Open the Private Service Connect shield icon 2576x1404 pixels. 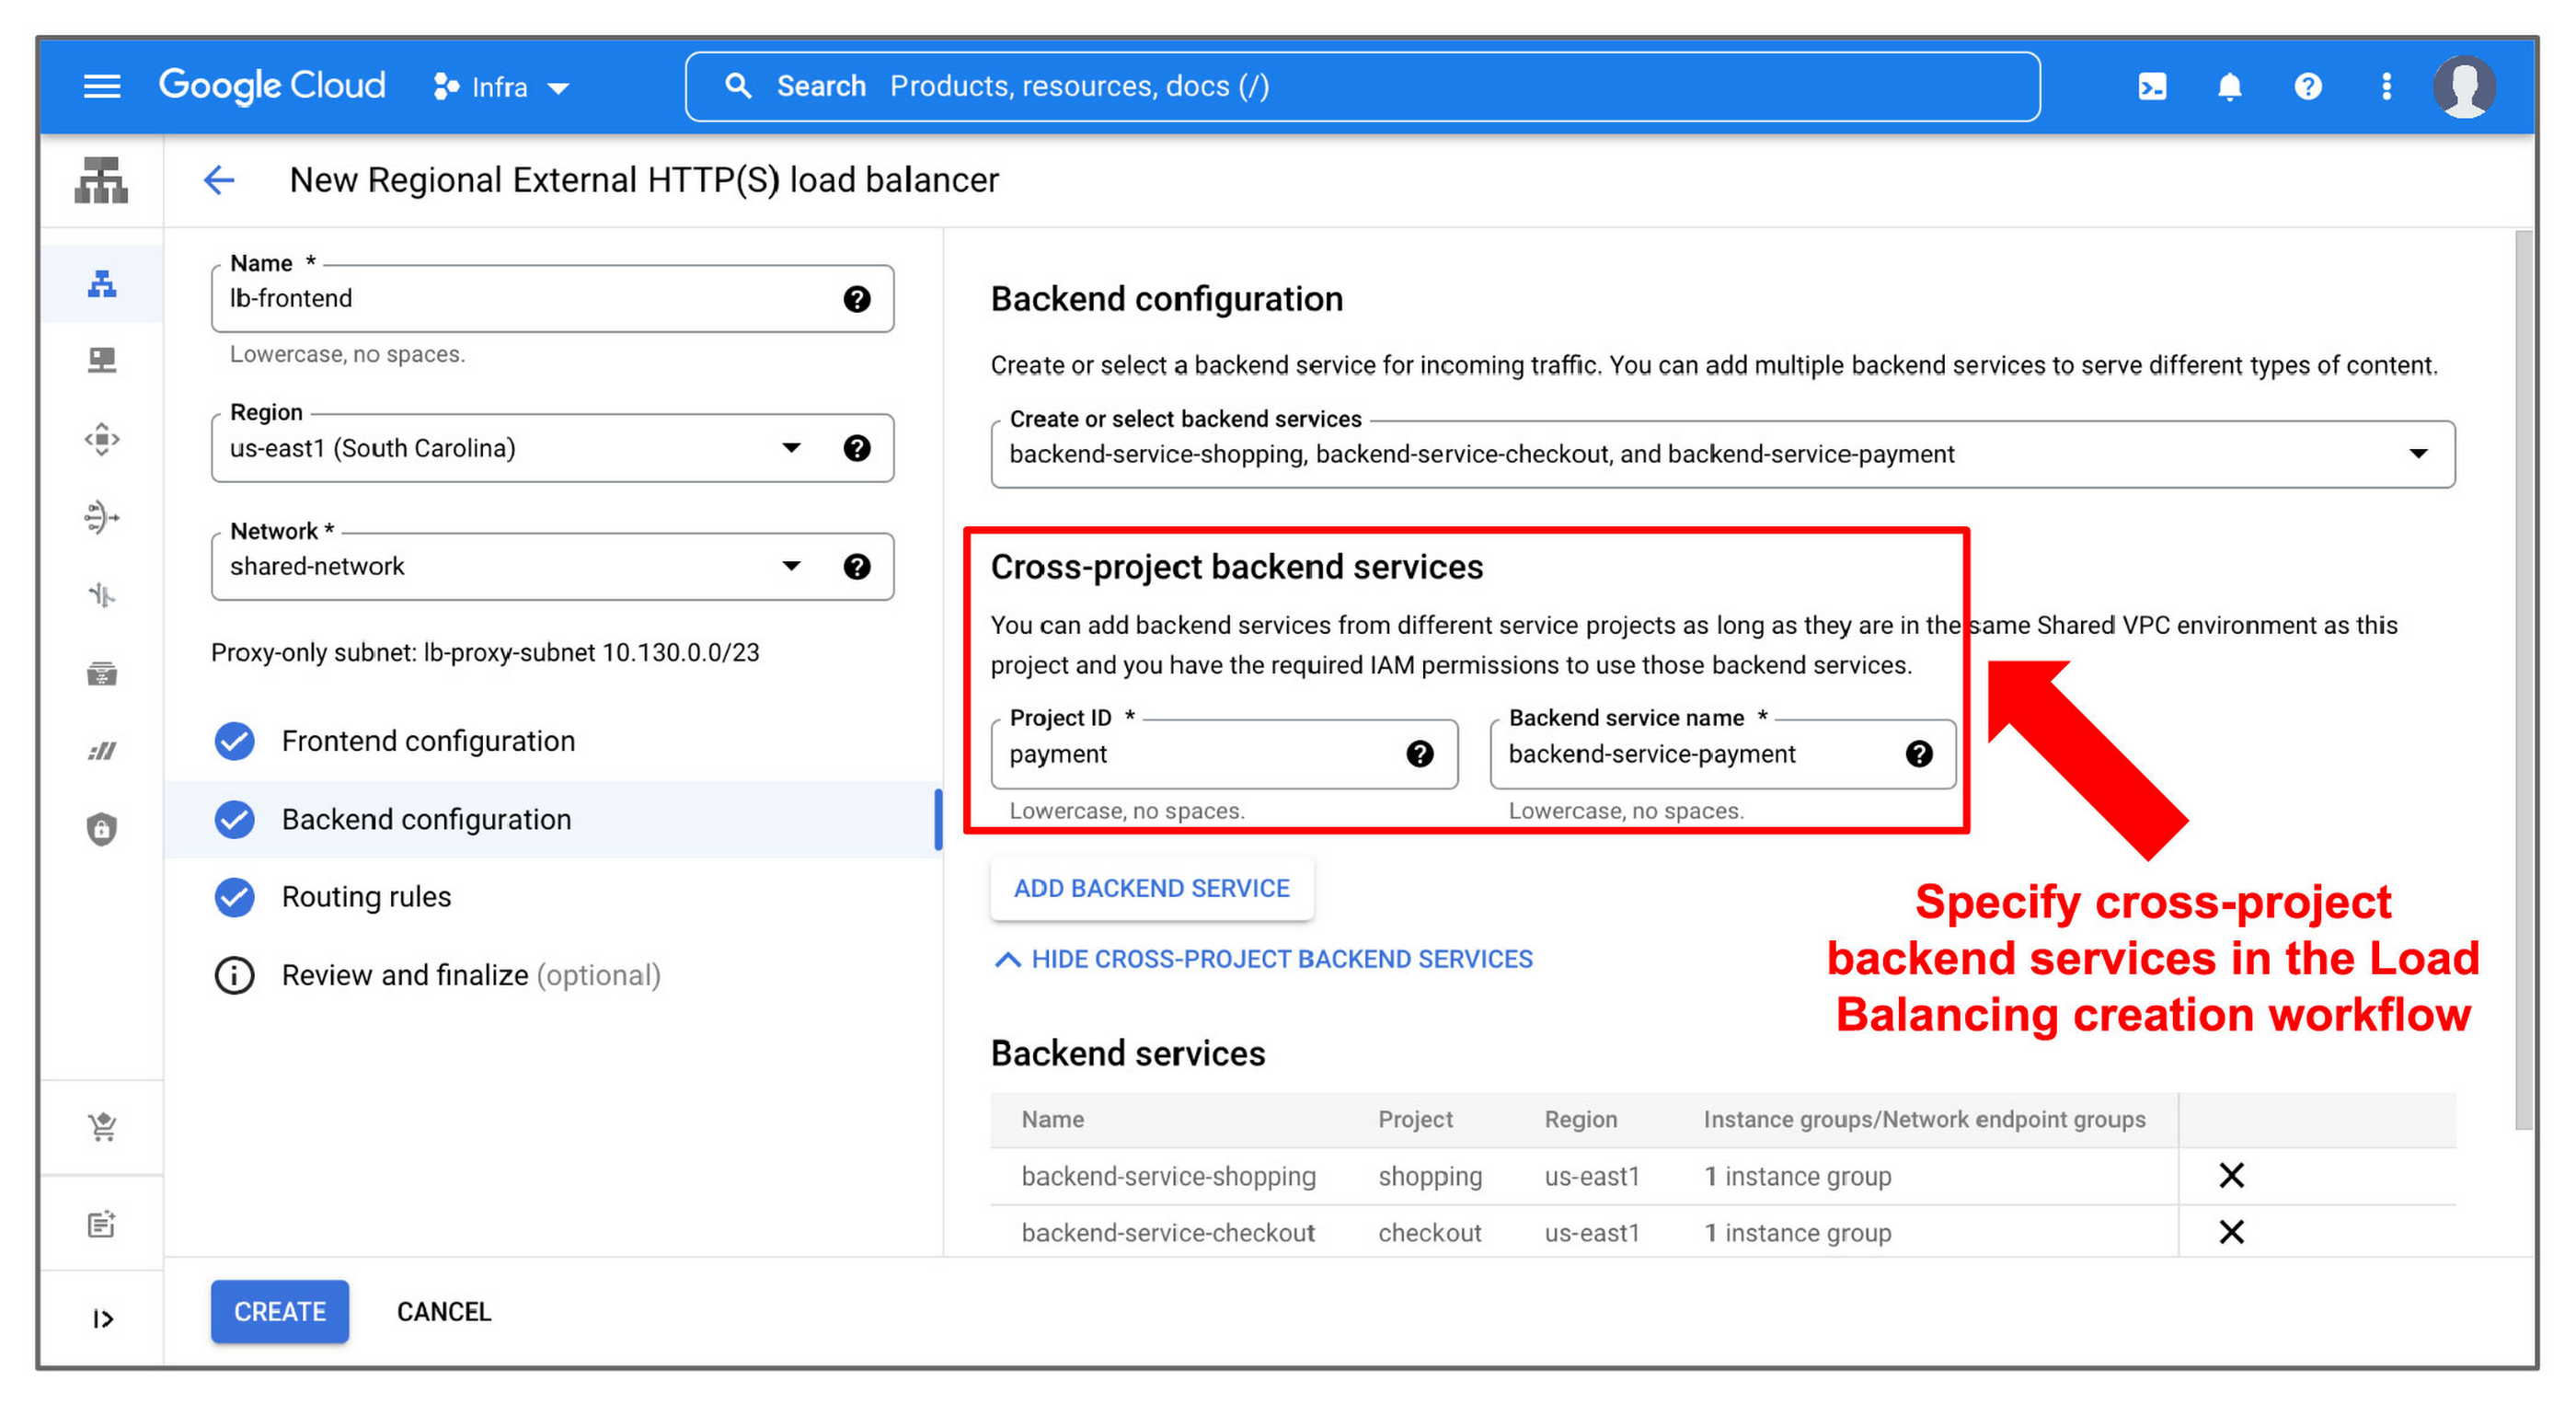pos(101,829)
